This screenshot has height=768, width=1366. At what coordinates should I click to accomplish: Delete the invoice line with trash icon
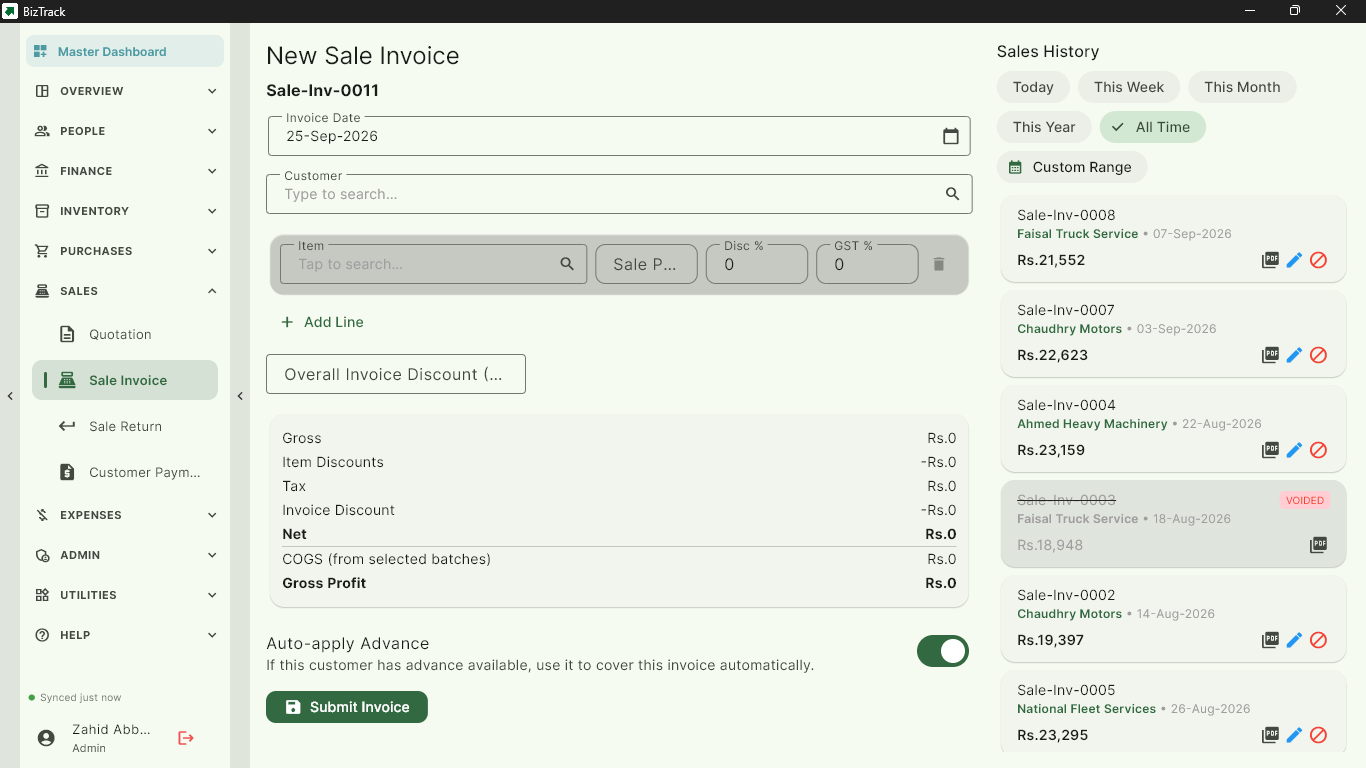point(938,264)
